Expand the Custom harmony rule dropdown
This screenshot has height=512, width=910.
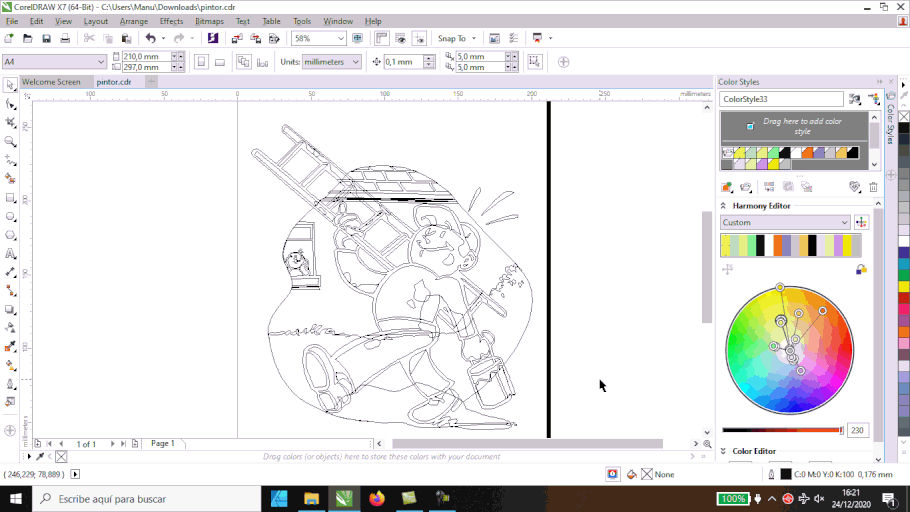click(844, 222)
